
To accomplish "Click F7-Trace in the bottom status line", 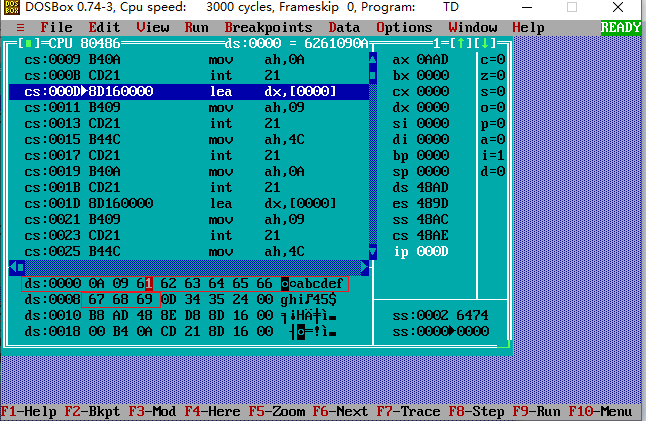I will pos(408,411).
